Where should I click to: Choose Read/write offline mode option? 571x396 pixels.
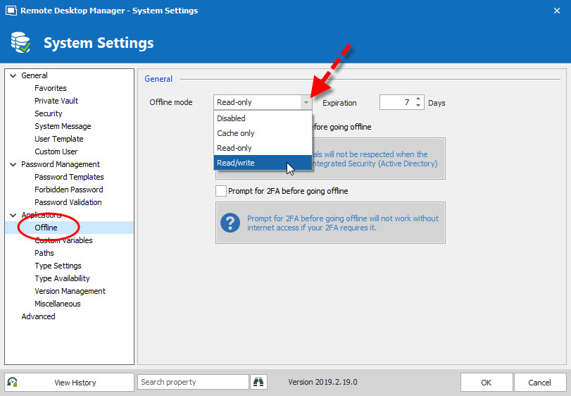263,163
